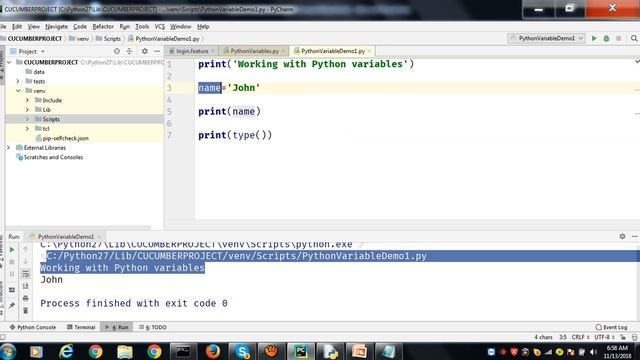Open the Navigate menu
The image size is (640, 360).
pyautogui.click(x=56, y=27)
